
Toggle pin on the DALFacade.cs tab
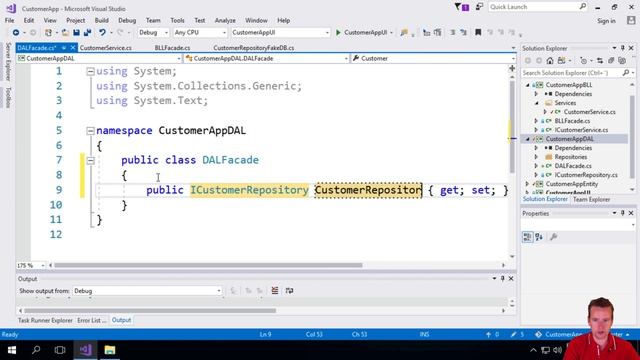click(64, 48)
